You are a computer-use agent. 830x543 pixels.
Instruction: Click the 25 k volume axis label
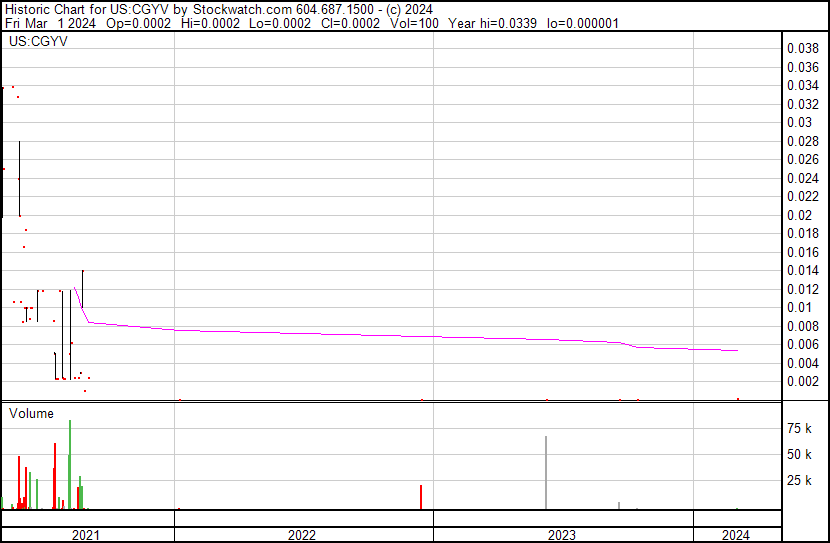coord(799,480)
